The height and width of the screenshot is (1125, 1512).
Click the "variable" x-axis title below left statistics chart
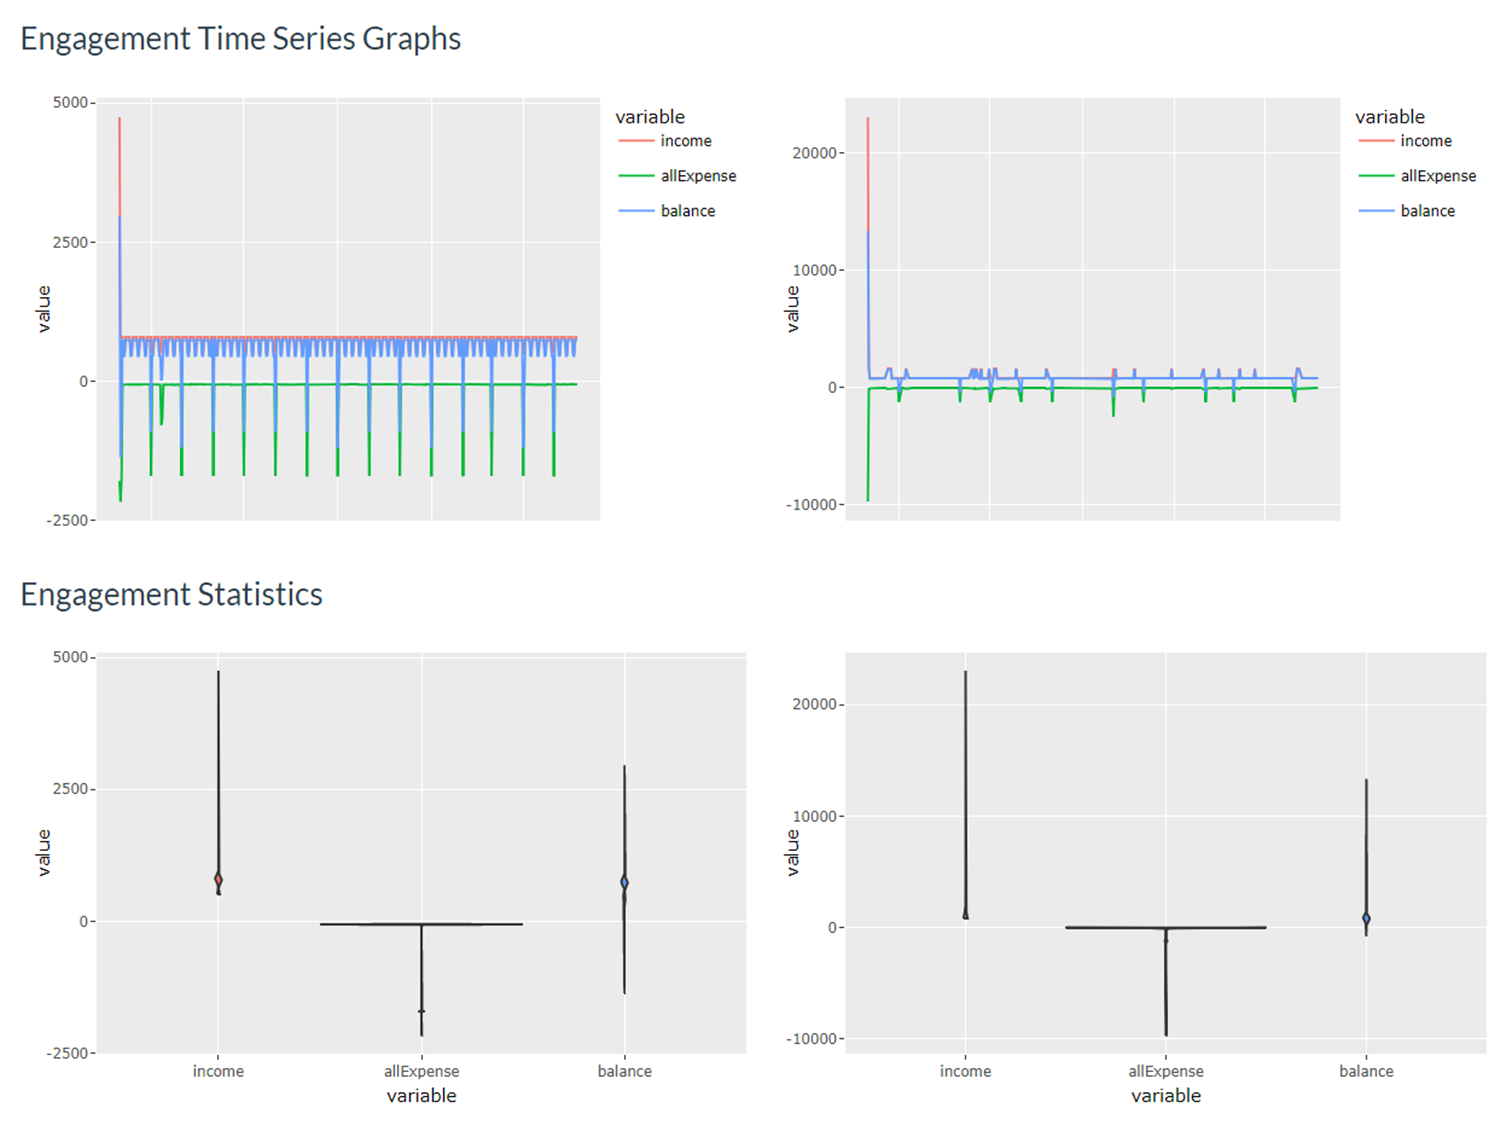[421, 1096]
